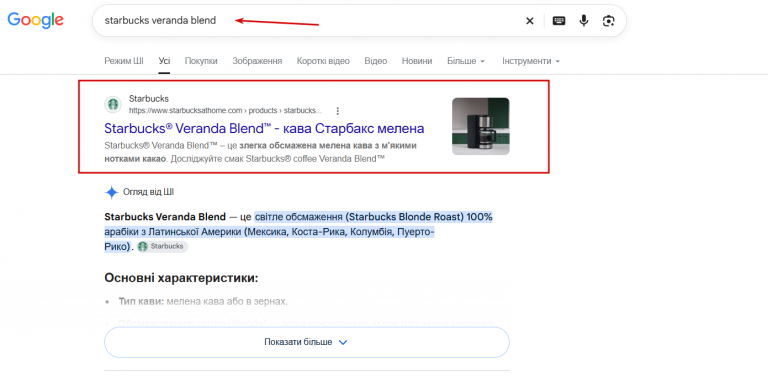This screenshot has height=382, width=768.
Task: Open the Короткі відео tab
Action: pyautogui.click(x=323, y=61)
